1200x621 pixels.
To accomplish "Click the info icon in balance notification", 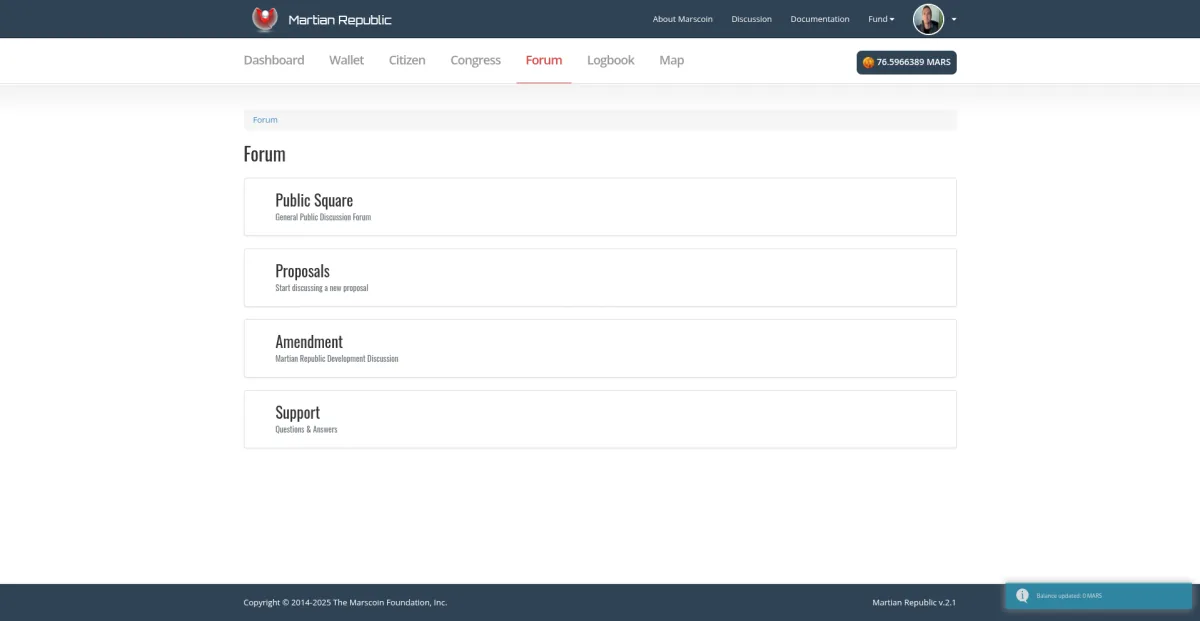I will [1022, 596].
